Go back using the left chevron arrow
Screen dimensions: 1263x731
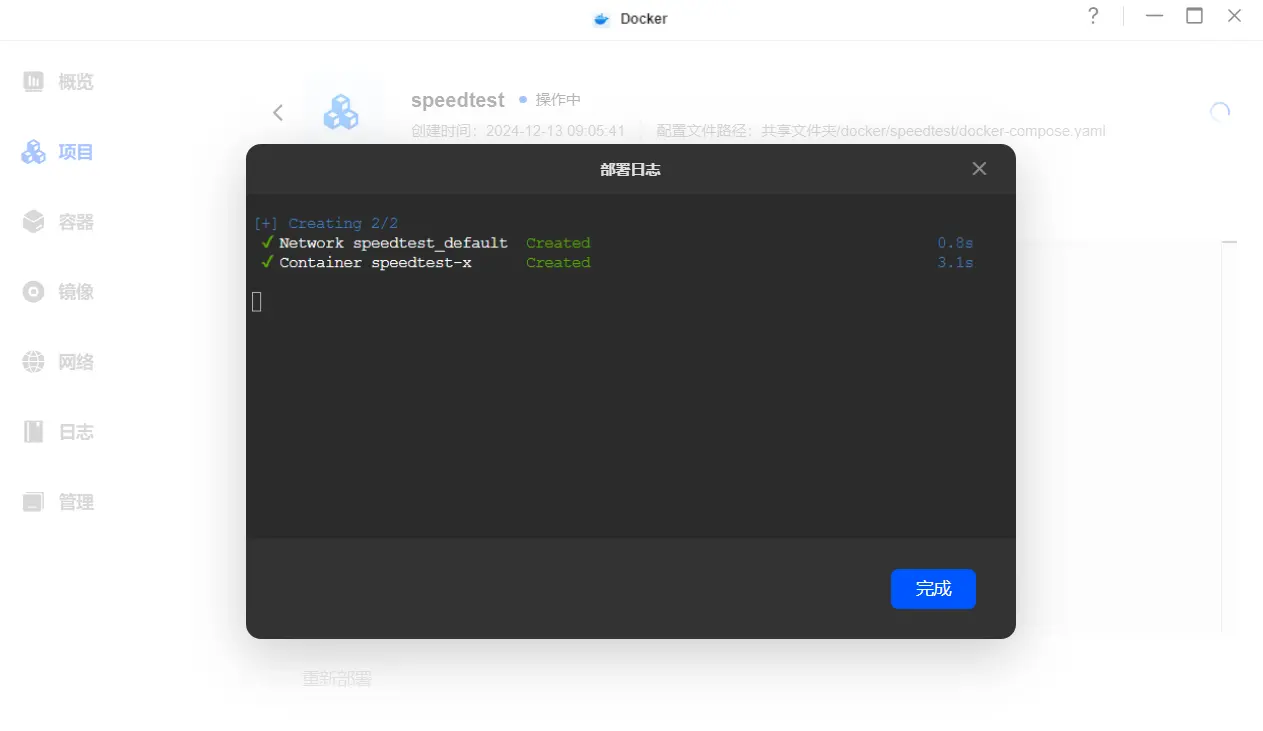[x=278, y=113]
